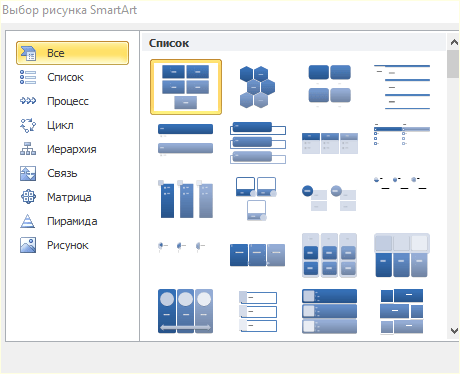This screenshot has width=460, height=374.
Task: Choose the three stacked framed bars layout
Action: [258, 143]
